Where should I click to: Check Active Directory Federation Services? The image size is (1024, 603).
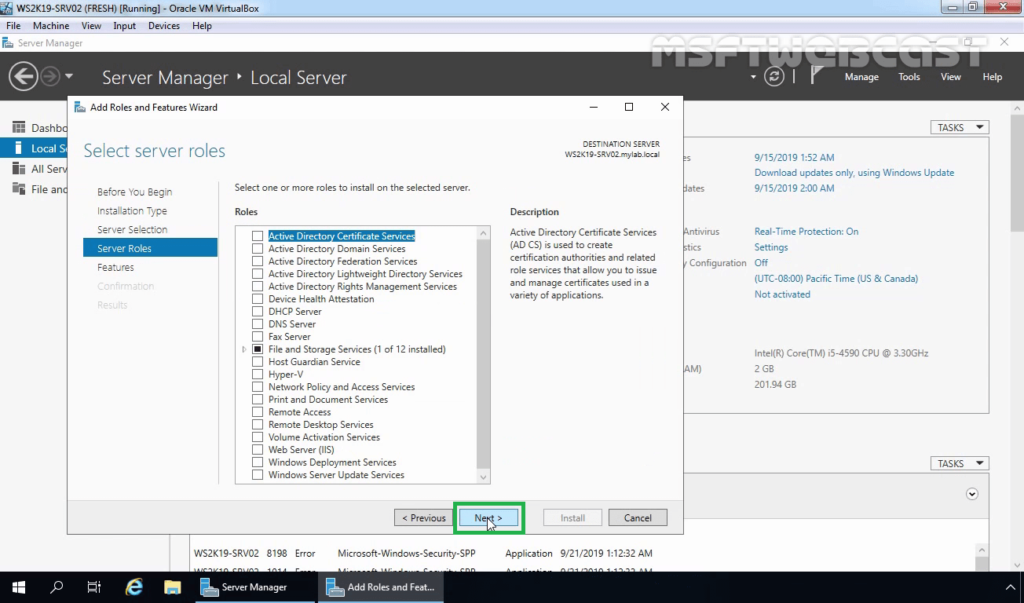coord(257,261)
